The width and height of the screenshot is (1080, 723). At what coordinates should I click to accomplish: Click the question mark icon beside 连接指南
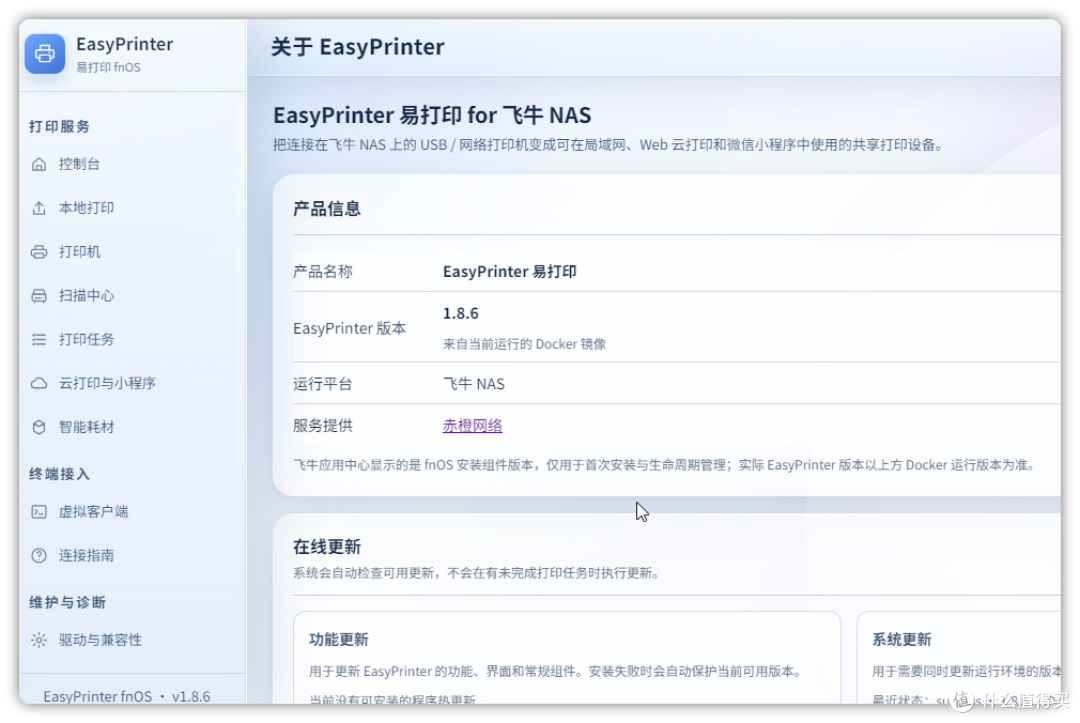pyautogui.click(x=39, y=556)
